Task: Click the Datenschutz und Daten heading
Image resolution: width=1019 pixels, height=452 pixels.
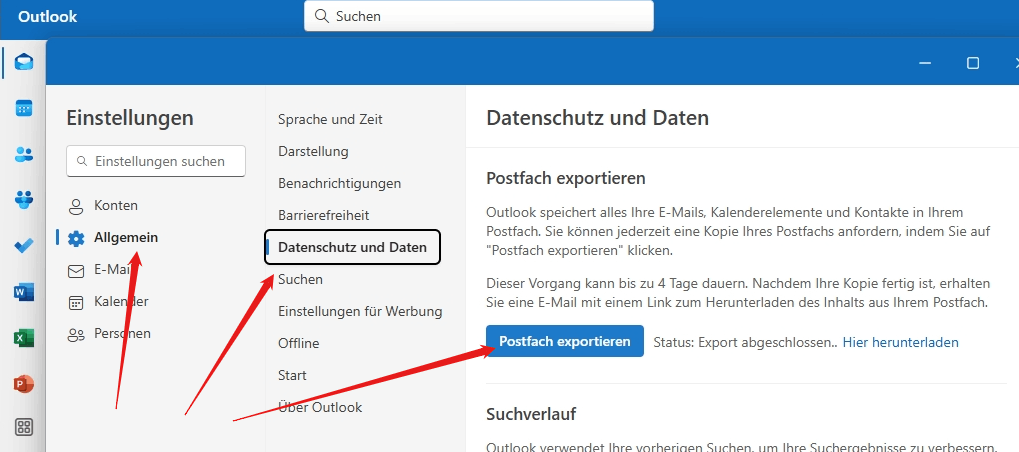Action: (597, 118)
